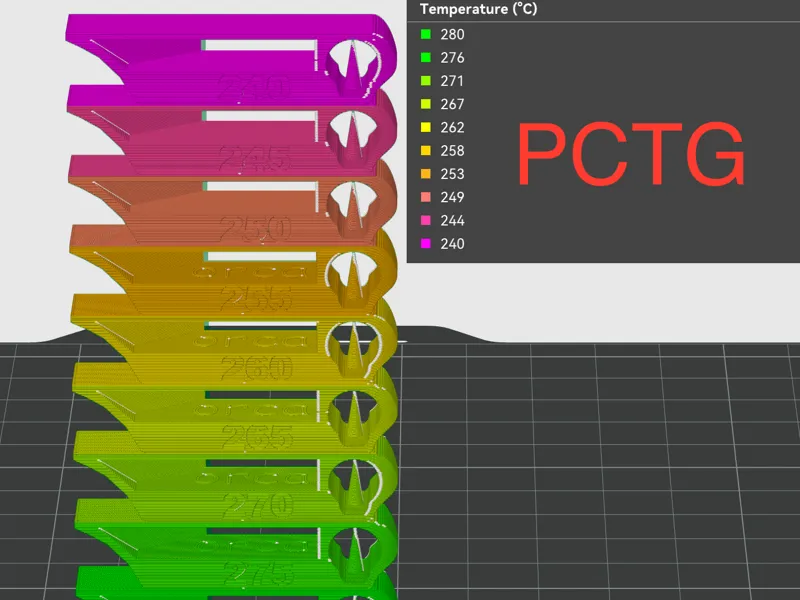
Task: Click the tower block embossed 260
Action: point(232,342)
